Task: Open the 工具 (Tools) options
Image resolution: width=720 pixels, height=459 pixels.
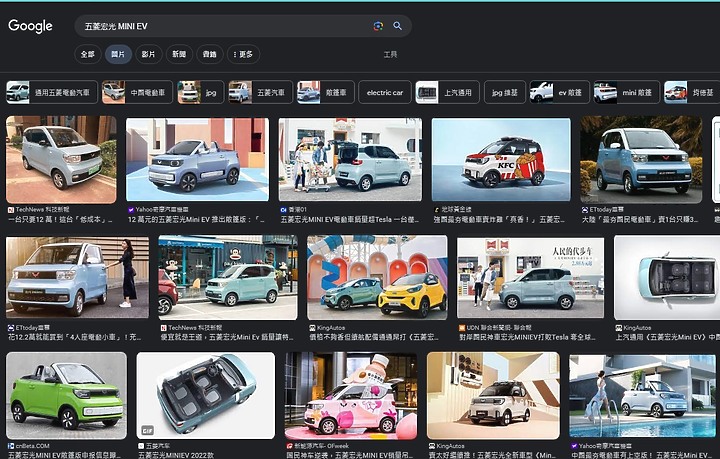Action: pos(390,54)
